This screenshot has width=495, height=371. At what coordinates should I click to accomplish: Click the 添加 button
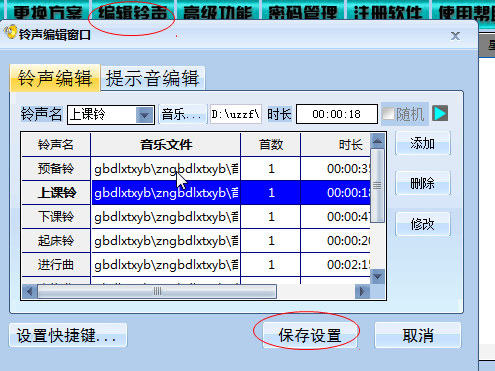tap(423, 143)
